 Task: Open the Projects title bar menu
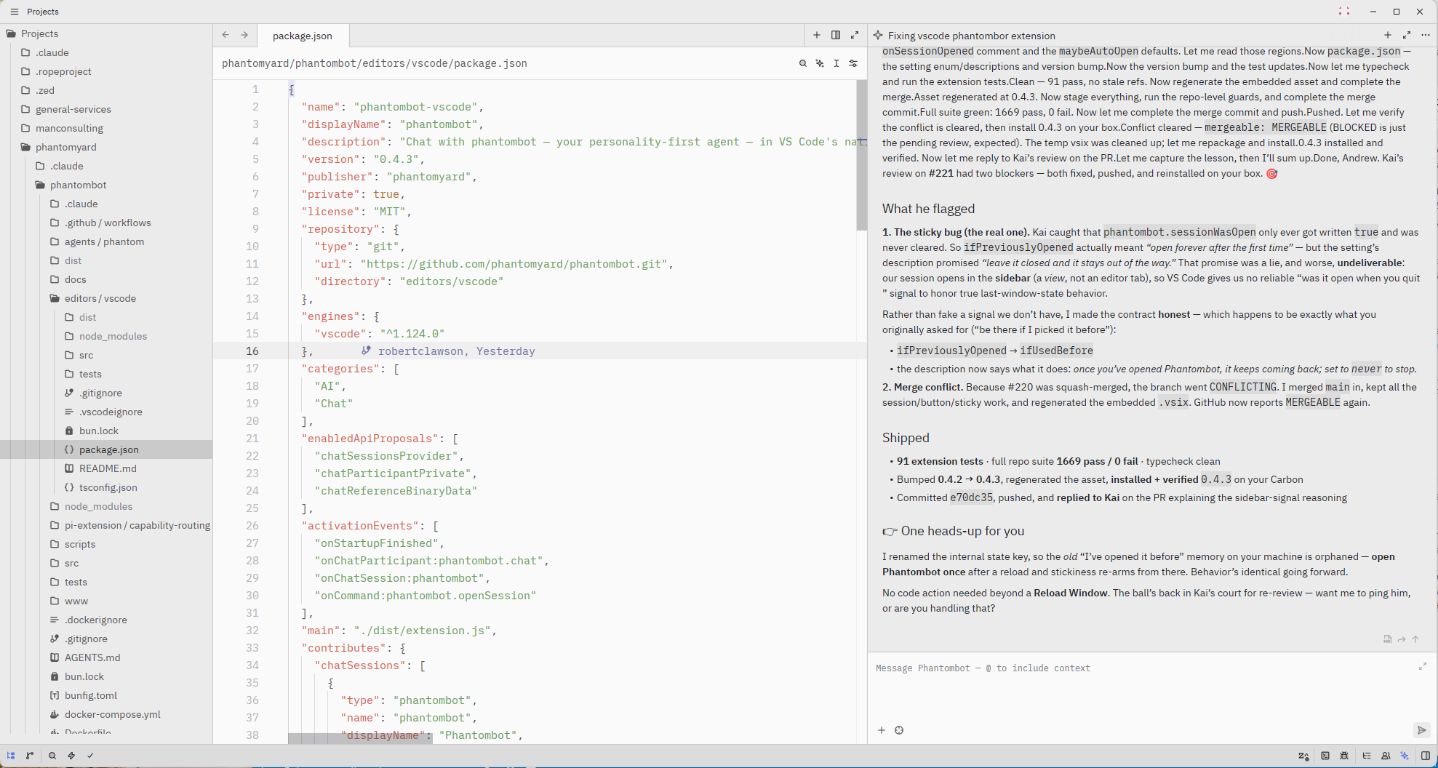coord(42,11)
